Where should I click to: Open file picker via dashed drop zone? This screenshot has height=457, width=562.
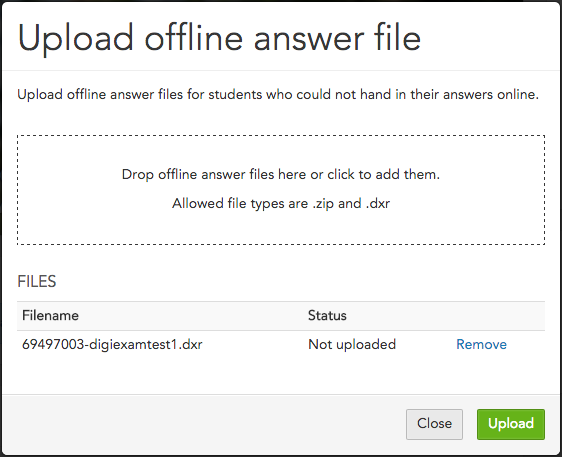click(x=281, y=190)
